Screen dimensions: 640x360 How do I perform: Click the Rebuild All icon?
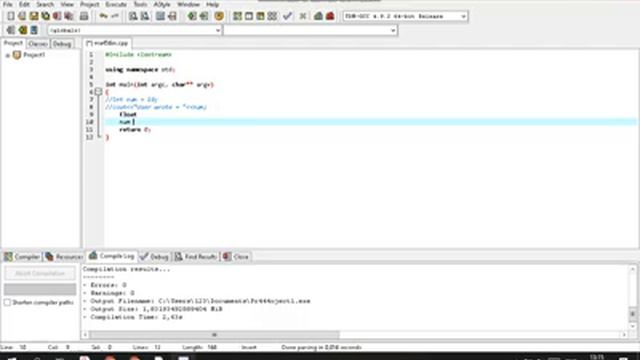(272, 16)
